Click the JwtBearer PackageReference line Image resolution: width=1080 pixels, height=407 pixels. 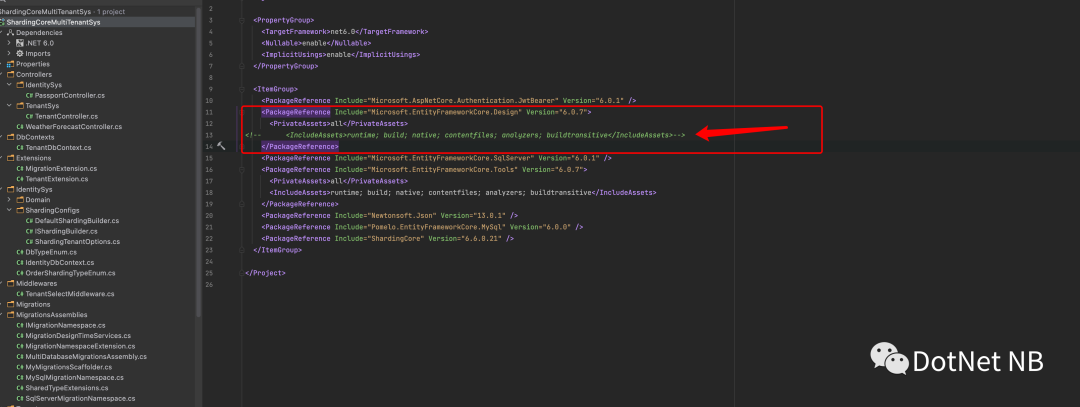[x=448, y=101]
